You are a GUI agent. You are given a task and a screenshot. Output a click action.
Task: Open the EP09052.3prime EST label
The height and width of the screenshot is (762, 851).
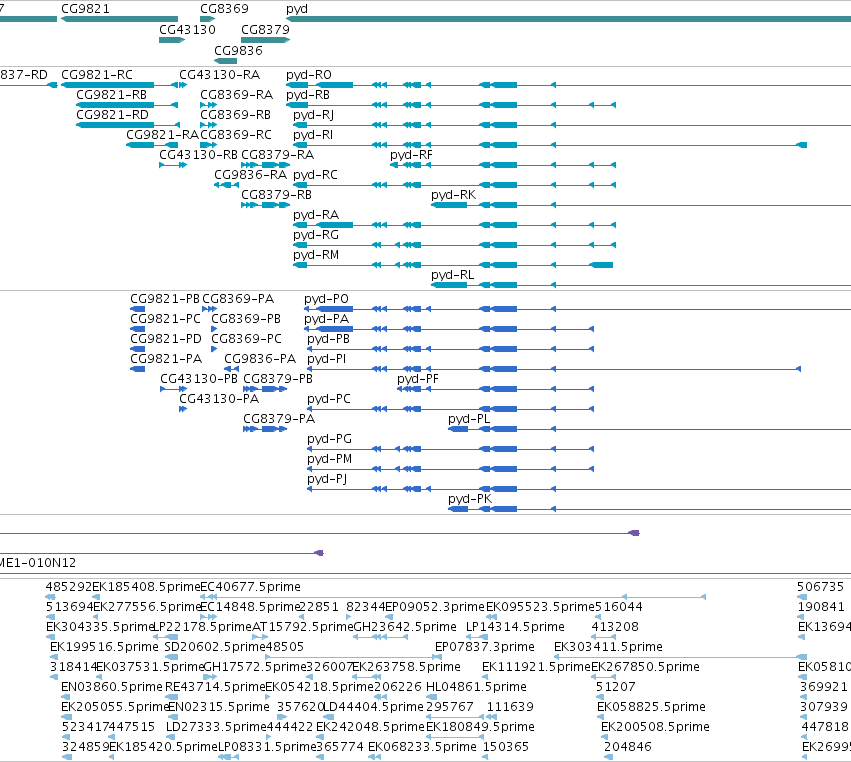pyautogui.click(x=435, y=606)
